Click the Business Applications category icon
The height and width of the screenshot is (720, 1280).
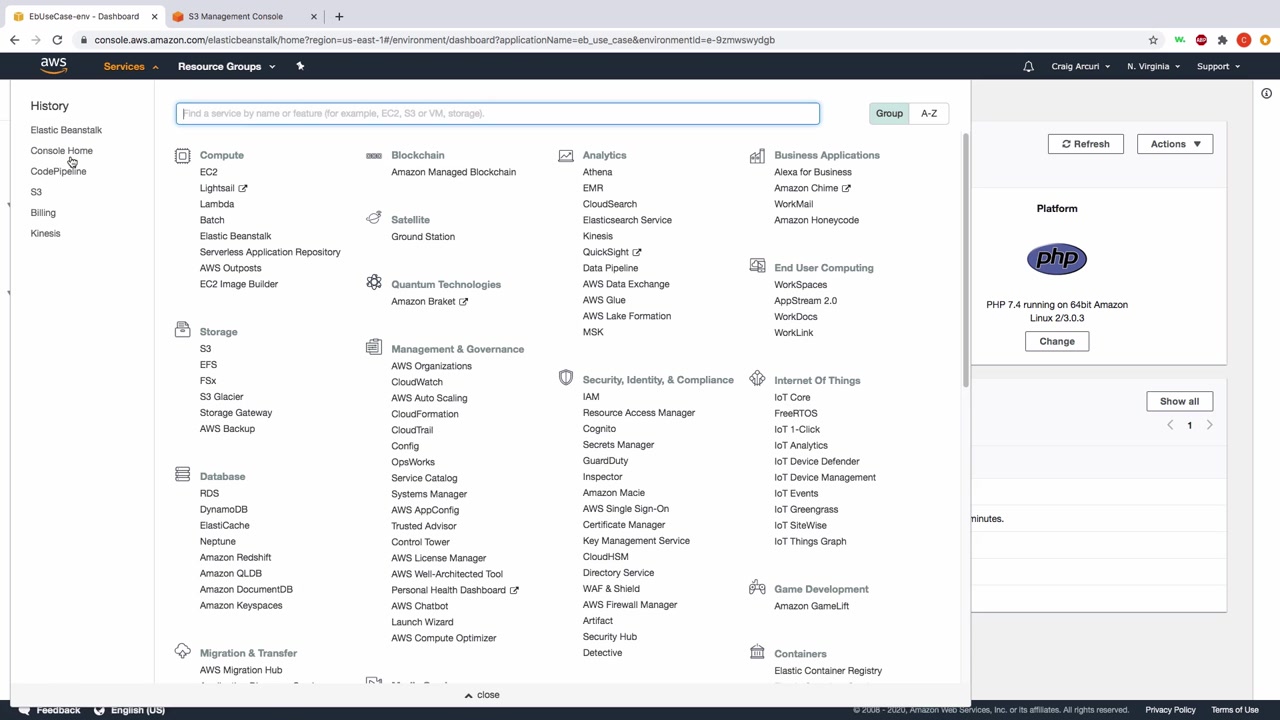point(757,155)
